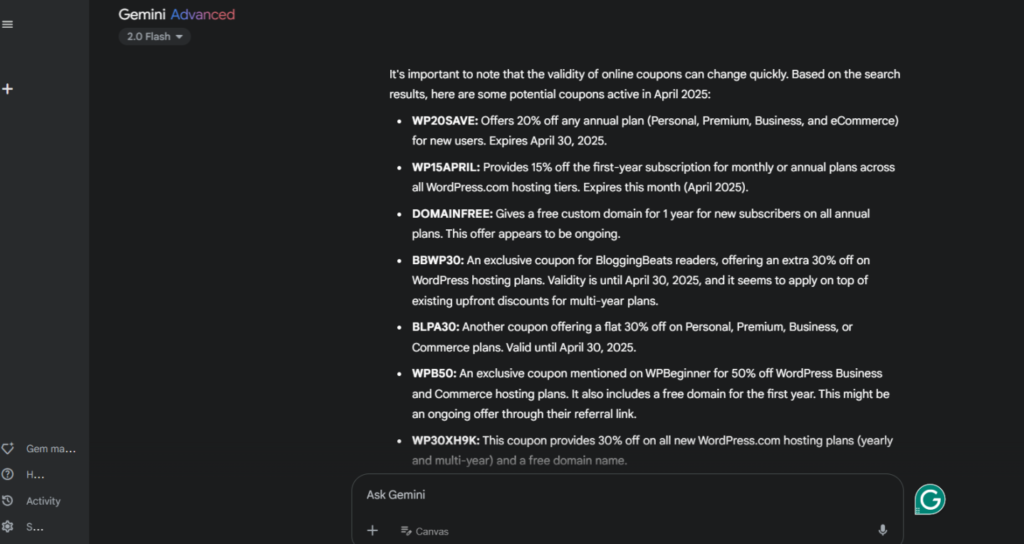Viewport: 1024px width, 544px height.
Task: Open the Grammarly extension icon
Action: (x=930, y=499)
